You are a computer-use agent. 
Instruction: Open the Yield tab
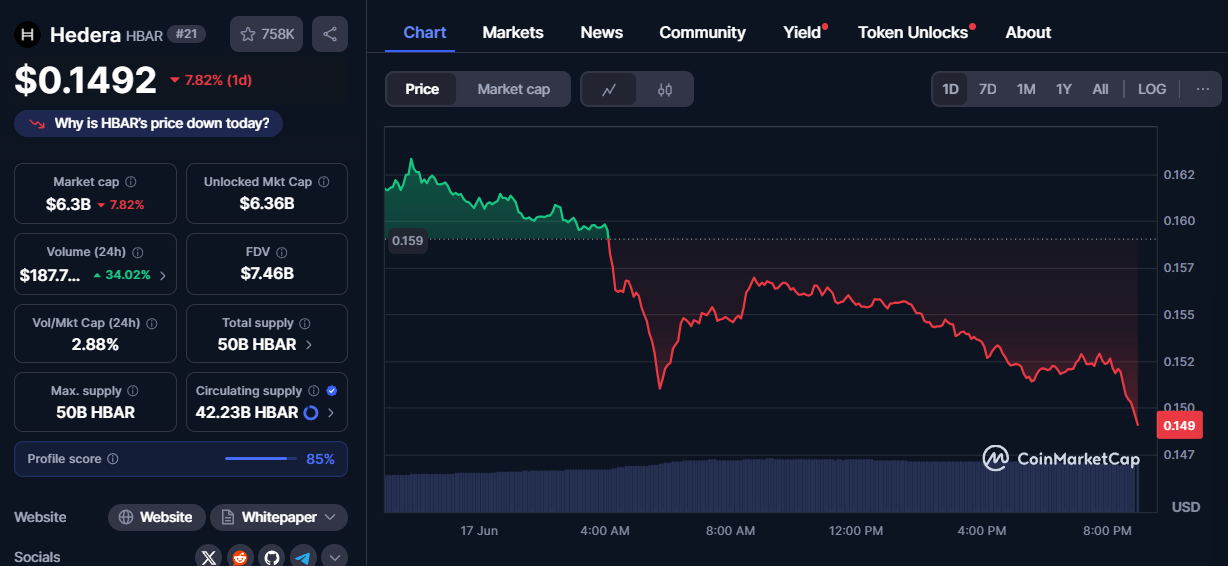pyautogui.click(x=802, y=32)
